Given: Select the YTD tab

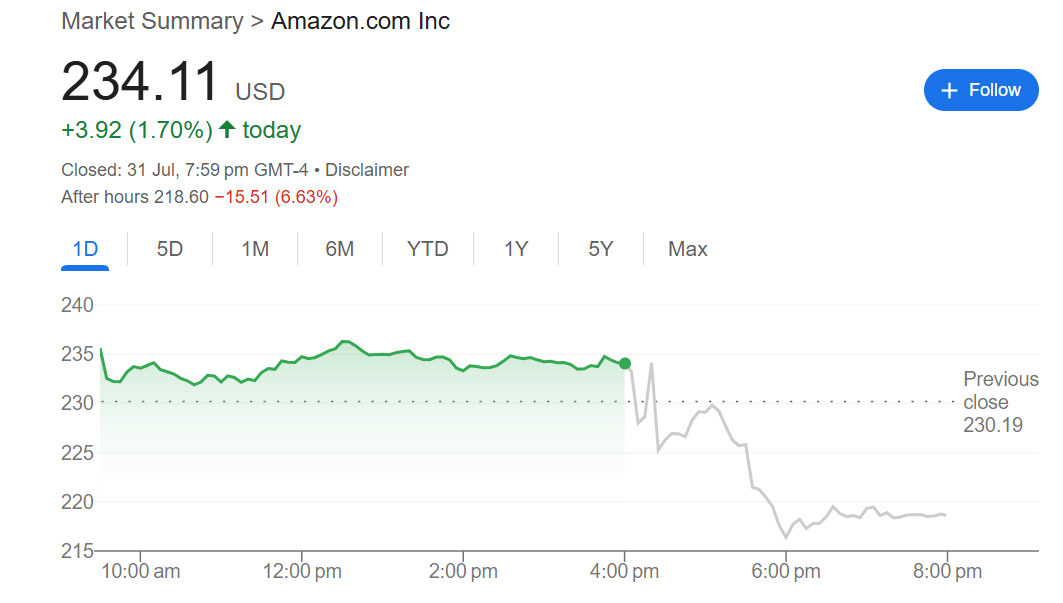Looking at the screenshot, I should (428, 249).
